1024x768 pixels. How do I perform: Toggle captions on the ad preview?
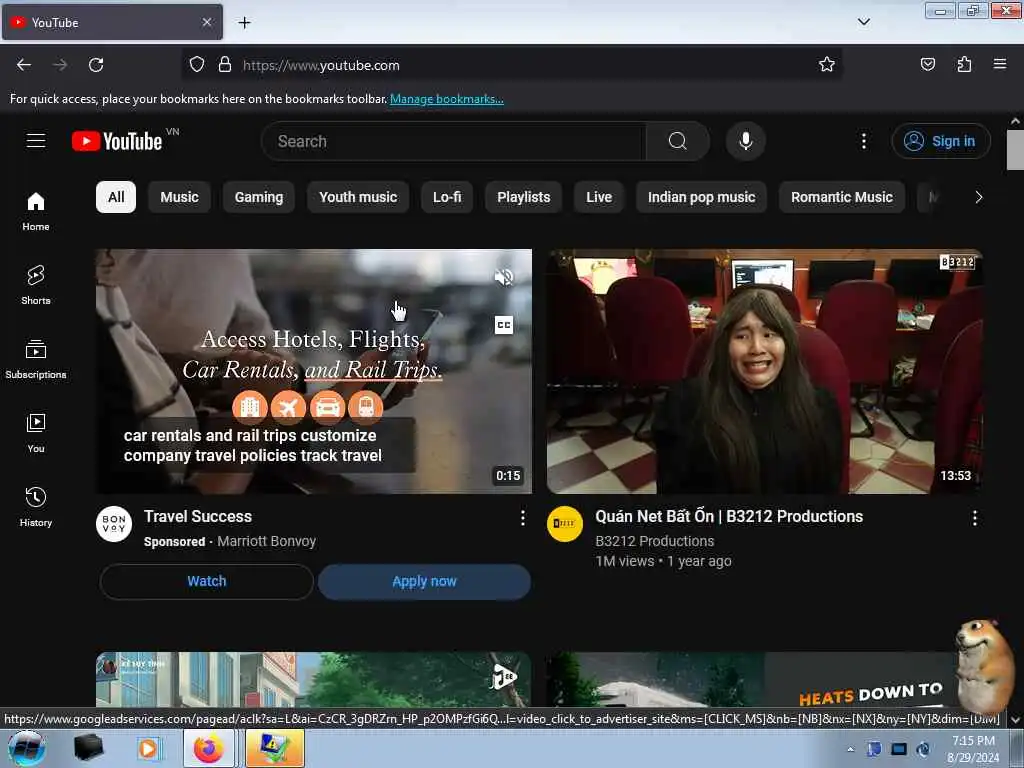tap(504, 325)
